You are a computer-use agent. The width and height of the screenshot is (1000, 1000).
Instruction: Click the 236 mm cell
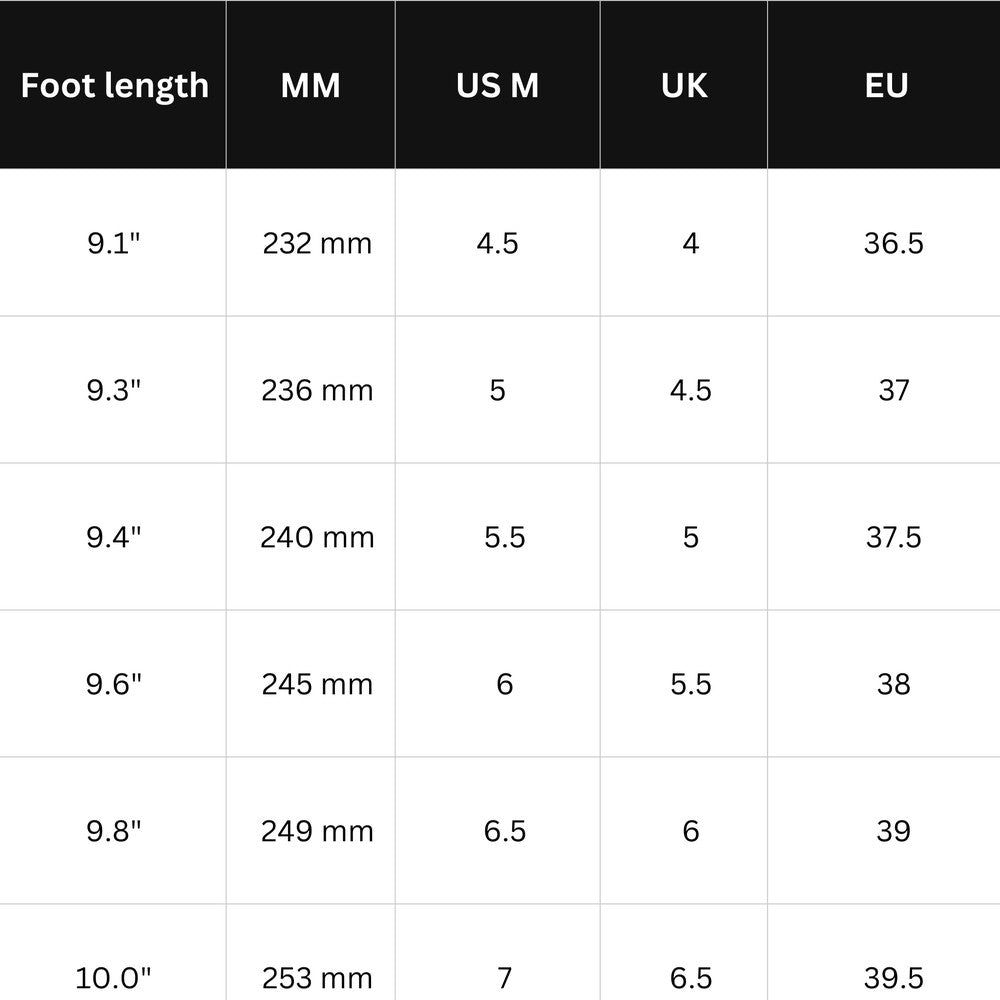[x=311, y=390]
